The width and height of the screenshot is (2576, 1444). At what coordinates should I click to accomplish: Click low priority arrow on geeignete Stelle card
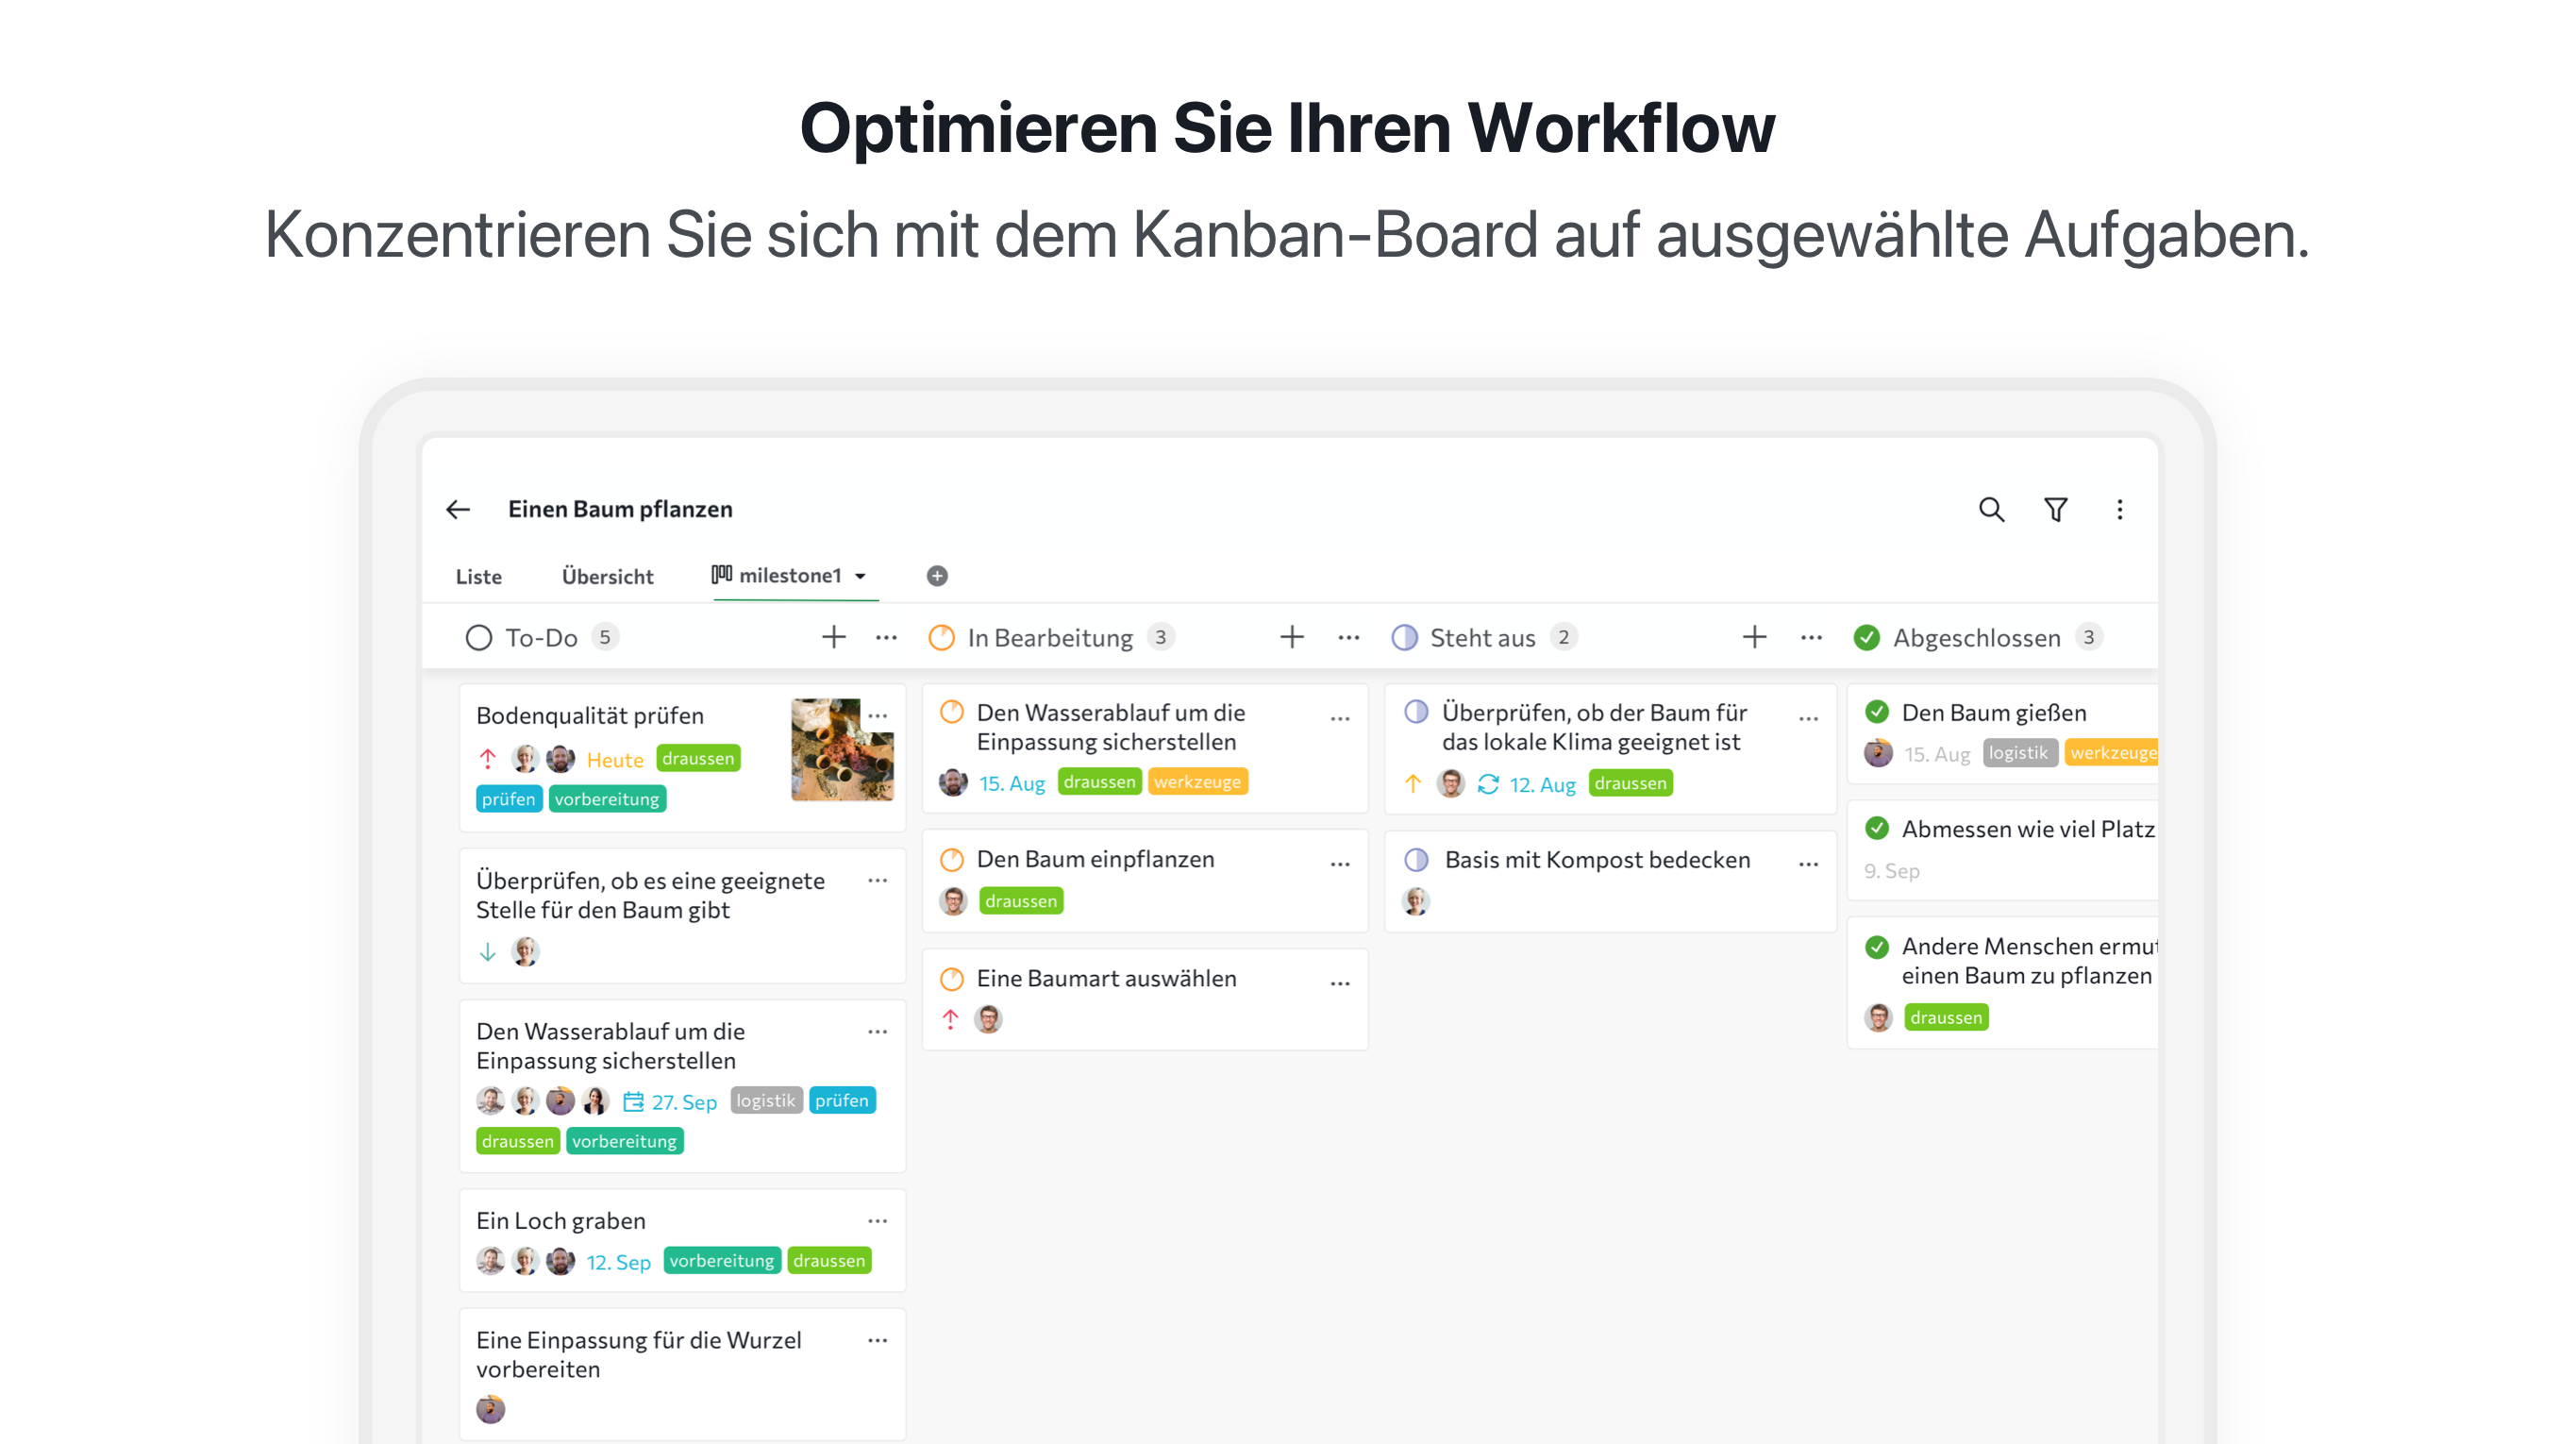[x=487, y=952]
